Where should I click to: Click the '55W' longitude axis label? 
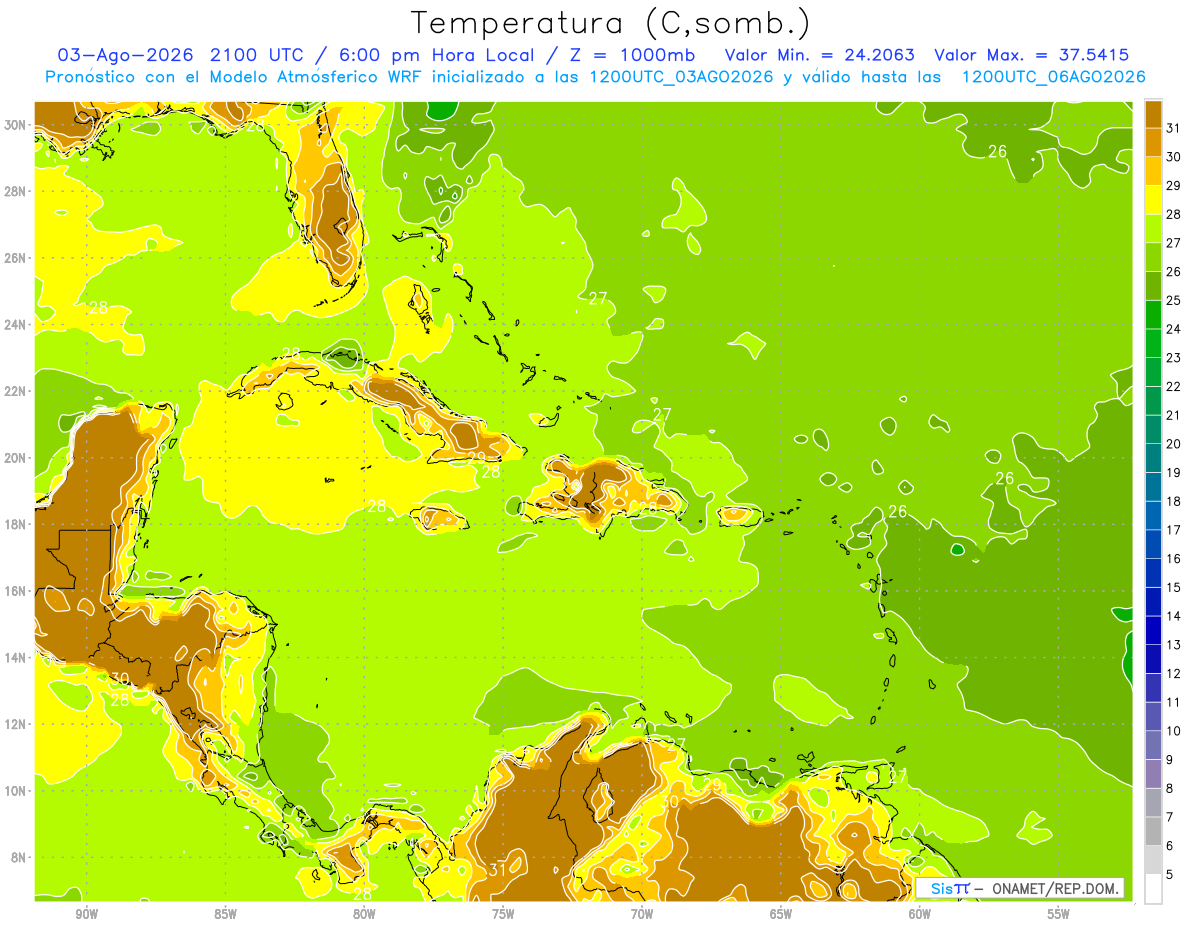point(1059,914)
